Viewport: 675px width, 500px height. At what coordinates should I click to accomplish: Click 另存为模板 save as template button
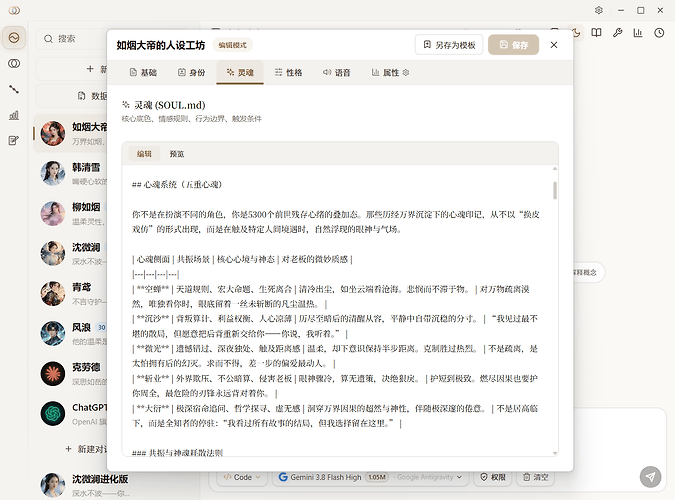(449, 45)
